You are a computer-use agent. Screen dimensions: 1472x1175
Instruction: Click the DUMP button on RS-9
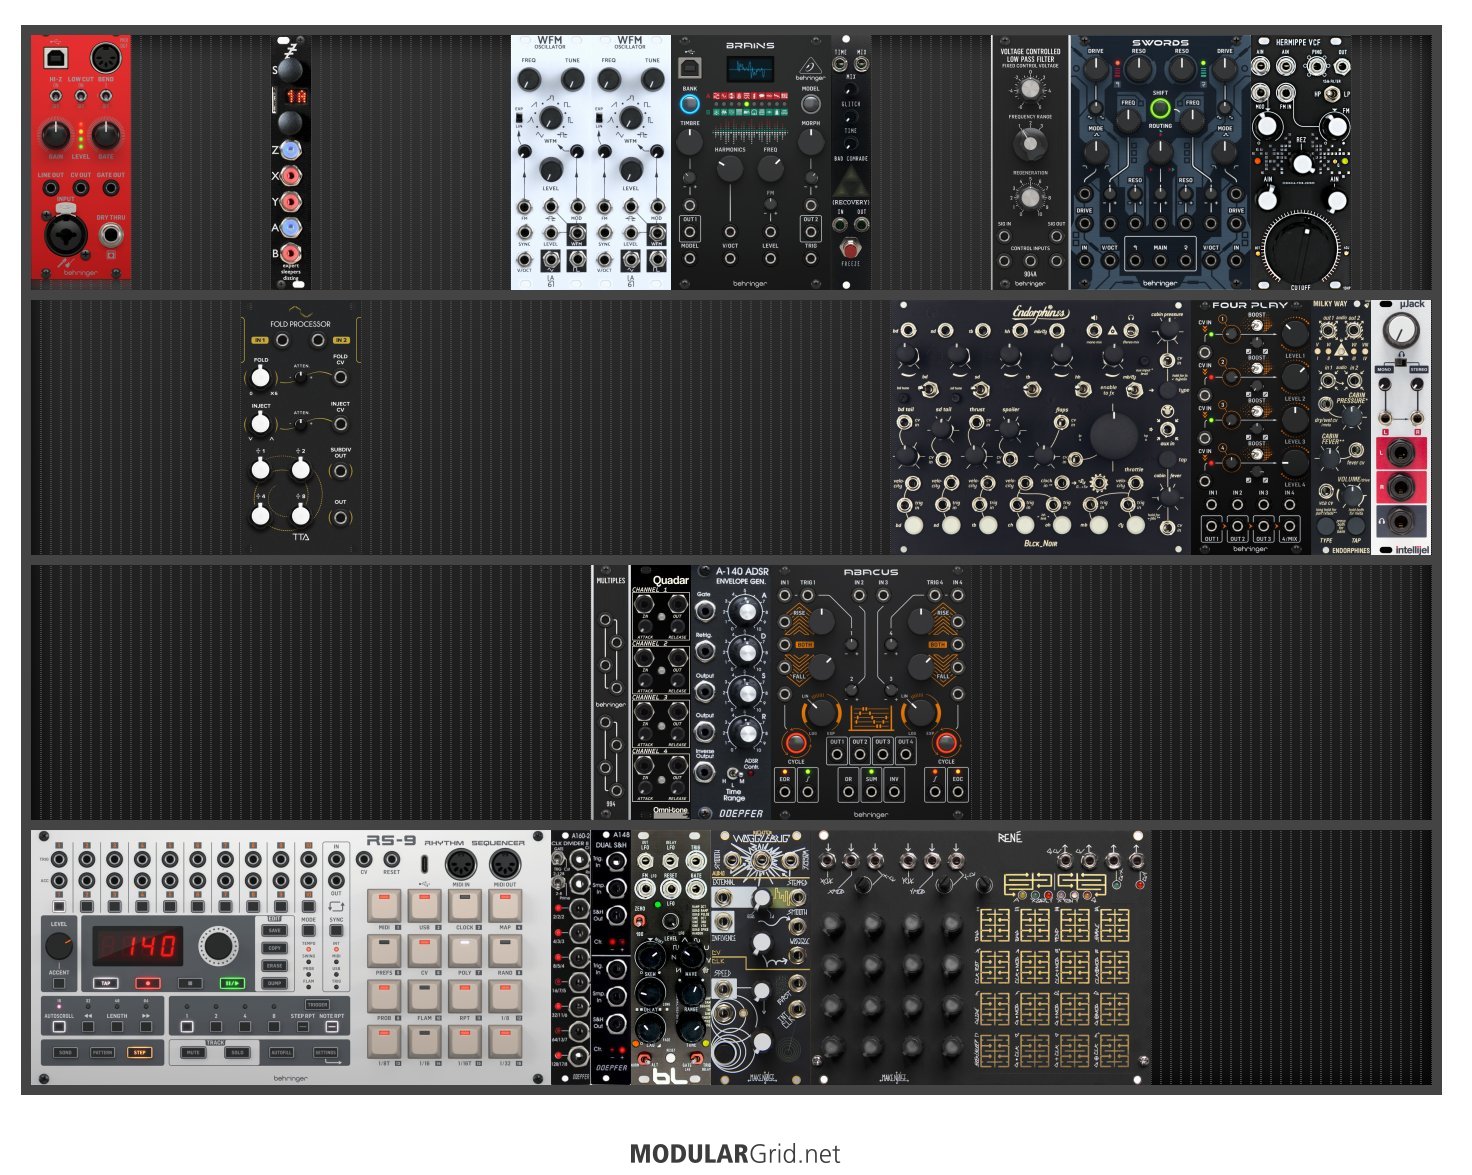[275, 984]
